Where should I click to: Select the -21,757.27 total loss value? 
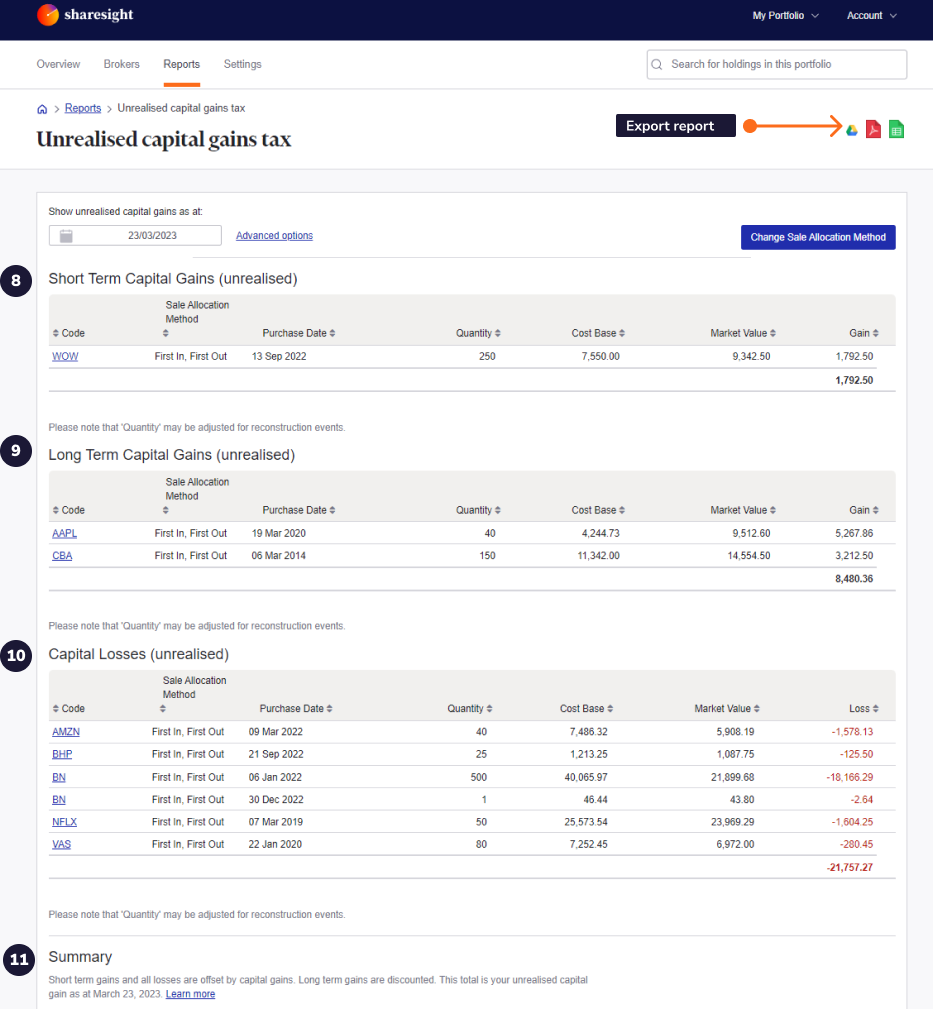pyautogui.click(x=850, y=868)
